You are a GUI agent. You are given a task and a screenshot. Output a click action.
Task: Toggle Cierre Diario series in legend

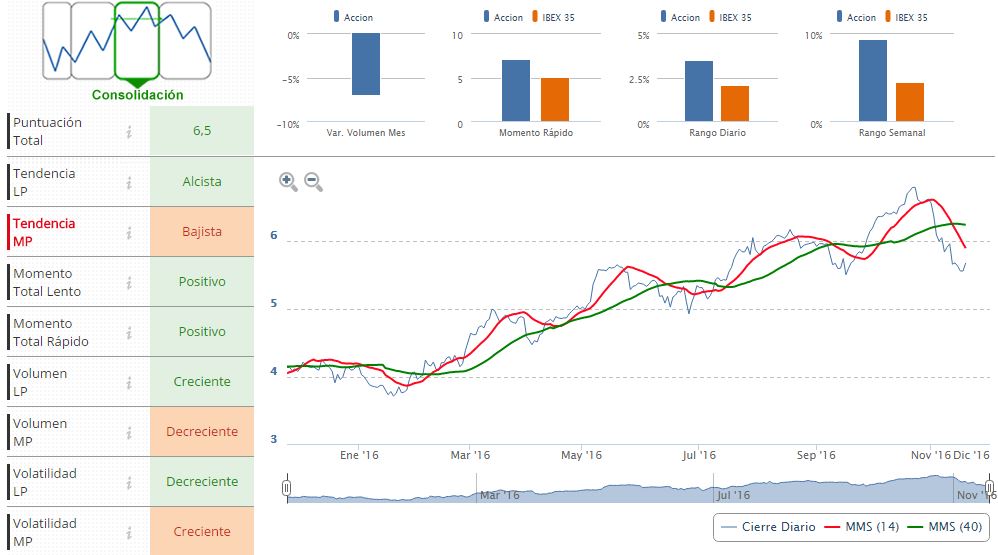tap(768, 527)
